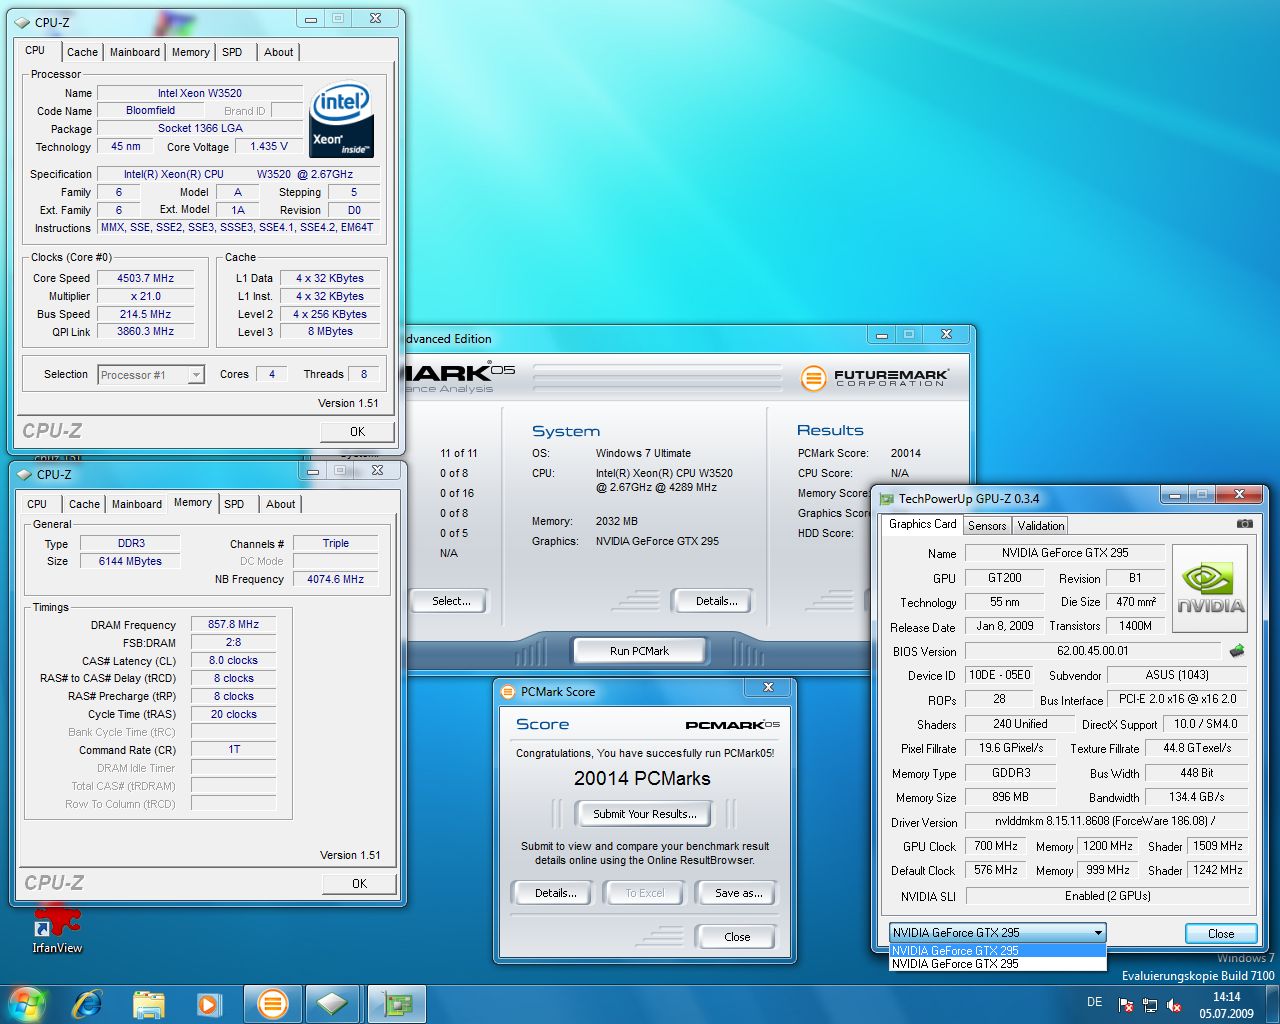Click the BIOS save chip icon in GPU-Z
The height and width of the screenshot is (1024, 1280).
pyautogui.click(x=1237, y=650)
